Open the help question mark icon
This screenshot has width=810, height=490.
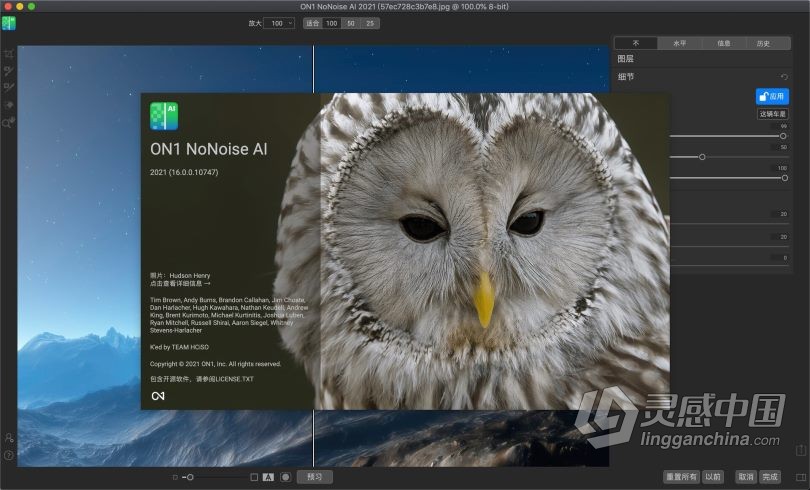click(9, 455)
